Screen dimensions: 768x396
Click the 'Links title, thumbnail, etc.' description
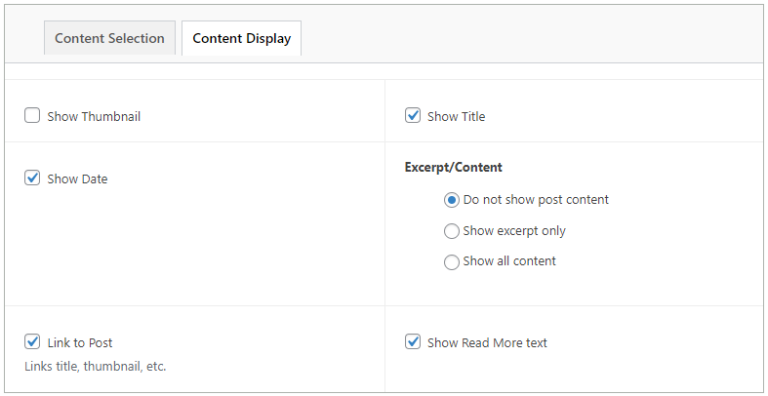pos(96,366)
